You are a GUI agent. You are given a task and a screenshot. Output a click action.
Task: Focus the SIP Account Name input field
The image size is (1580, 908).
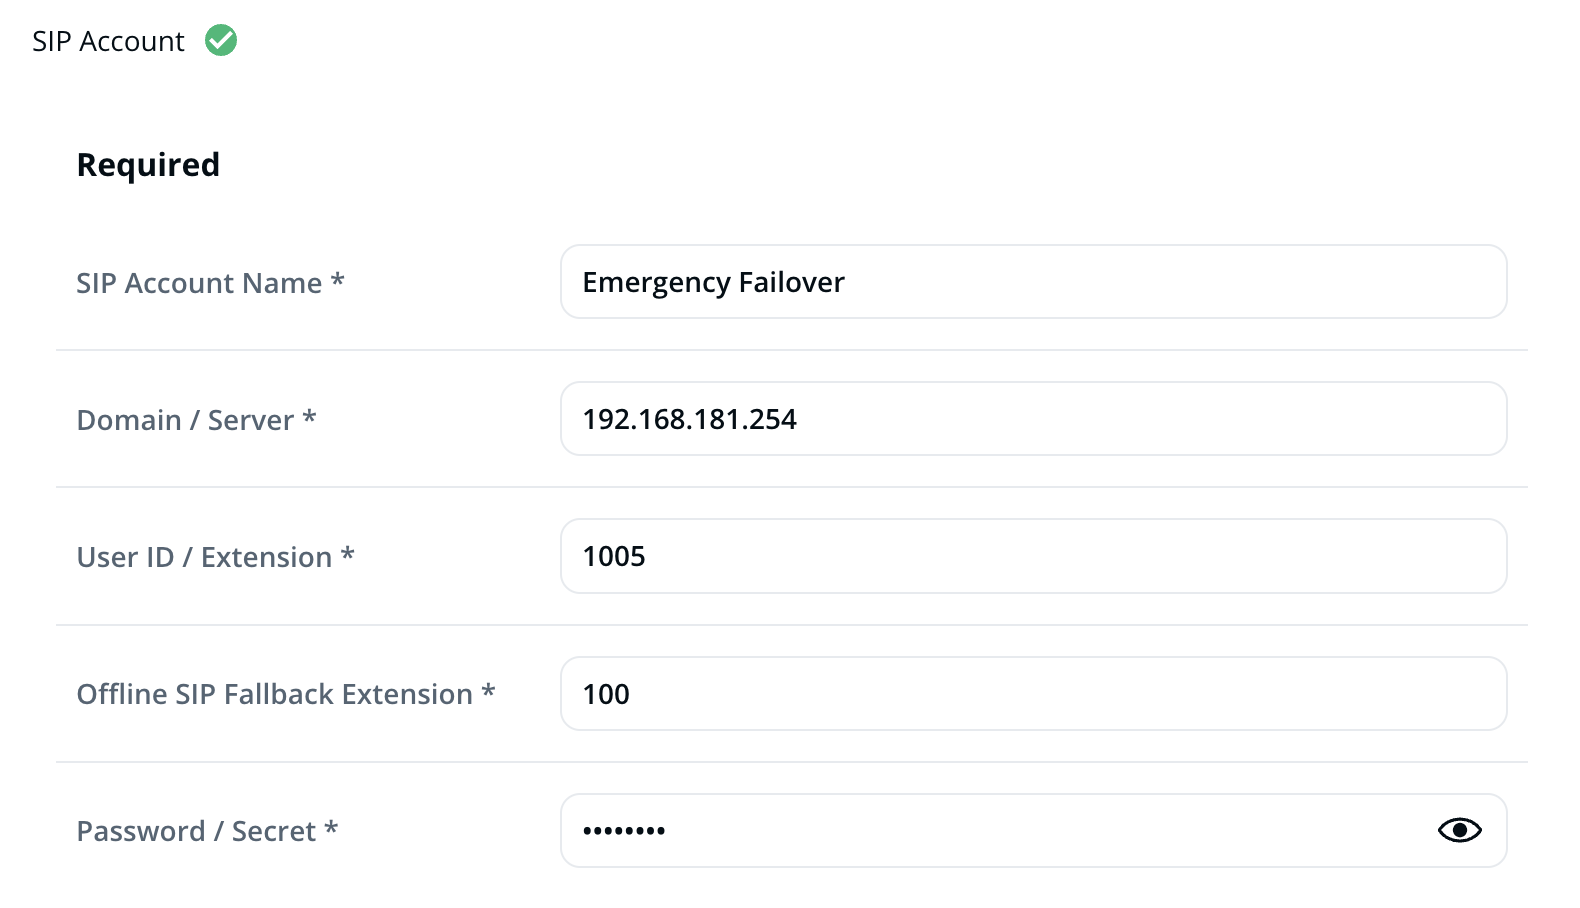click(x=1033, y=282)
